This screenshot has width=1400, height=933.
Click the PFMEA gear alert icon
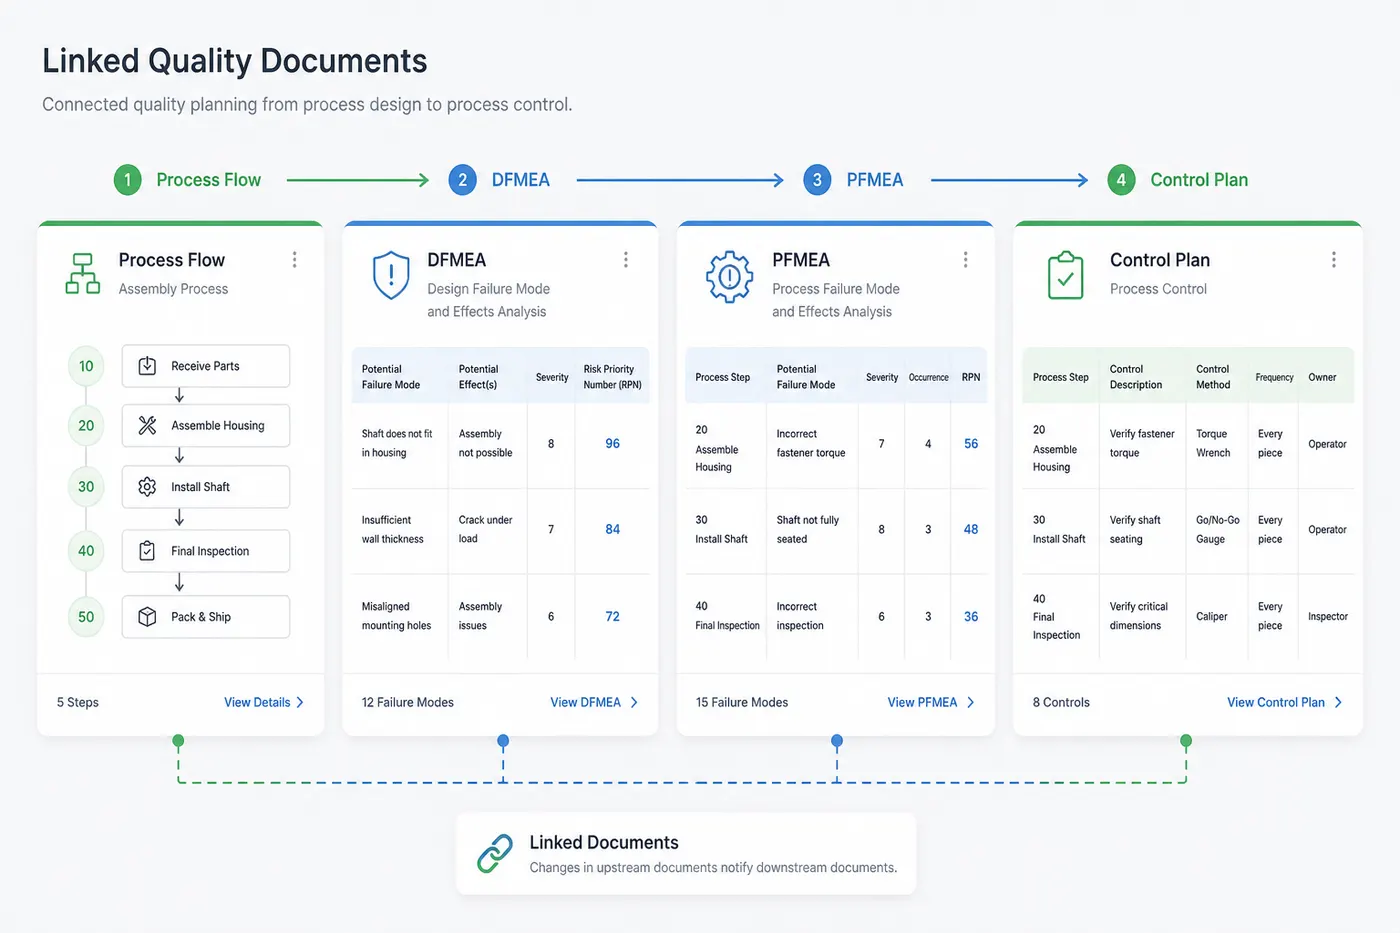(730, 276)
